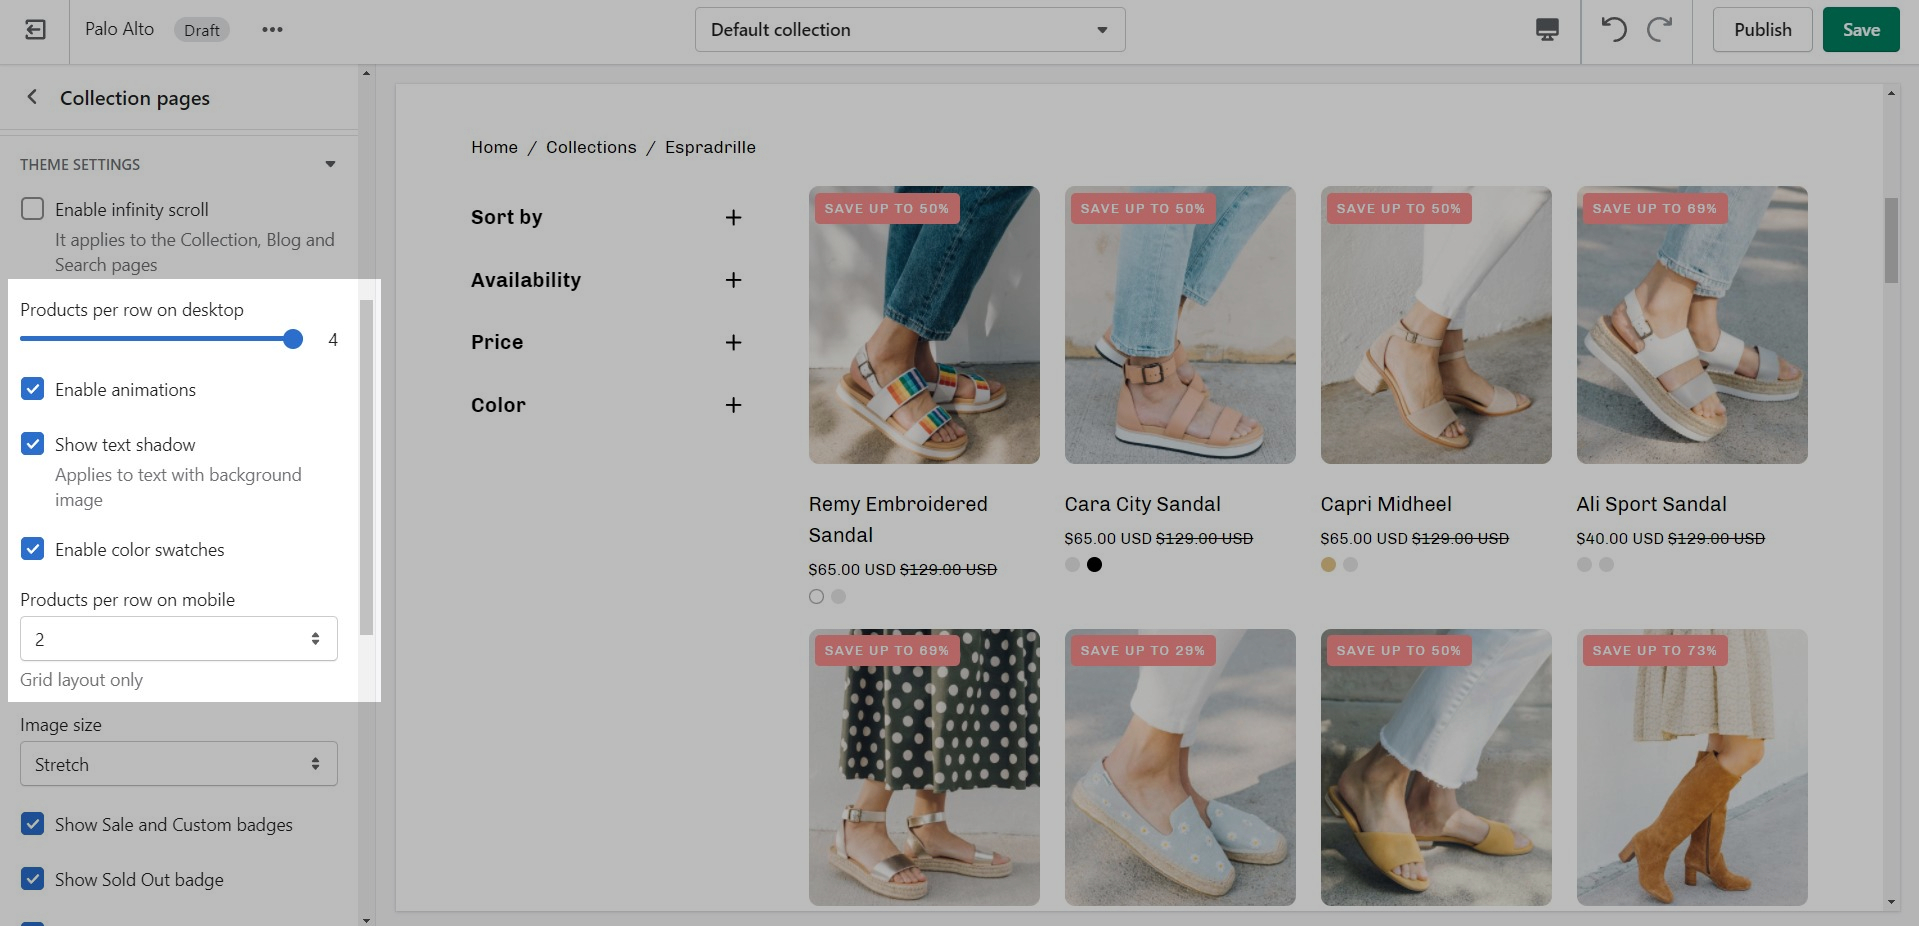Click the redo arrow icon

pos(1660,30)
